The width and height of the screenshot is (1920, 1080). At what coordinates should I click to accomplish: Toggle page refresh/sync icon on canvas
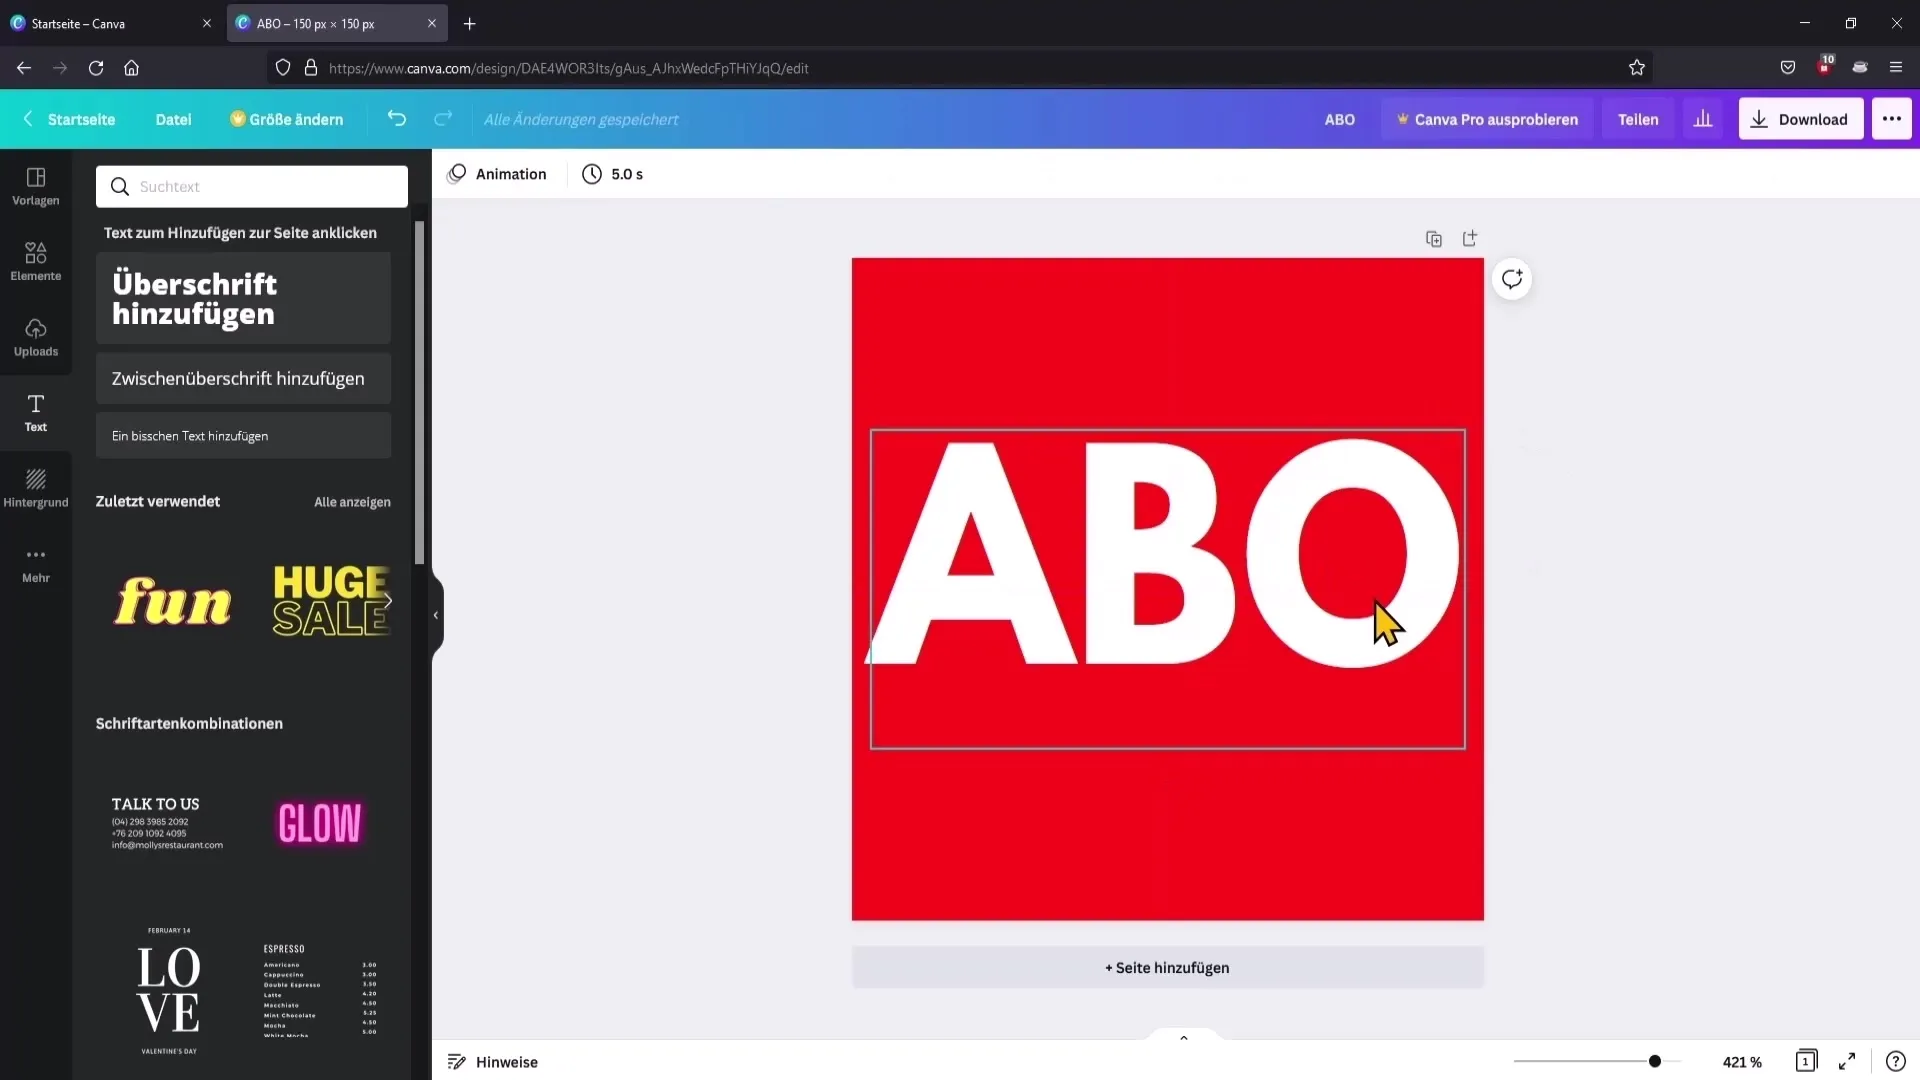pyautogui.click(x=1514, y=278)
